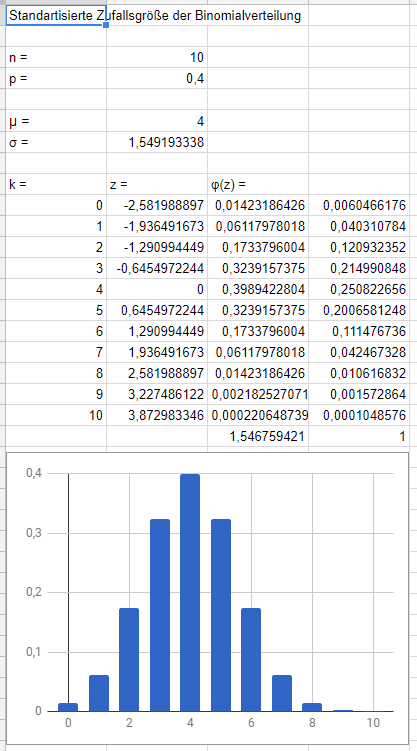Select the title cell 'Standartisierte Zufallsgröße'
The image size is (417, 751).
pyautogui.click(x=56, y=16)
